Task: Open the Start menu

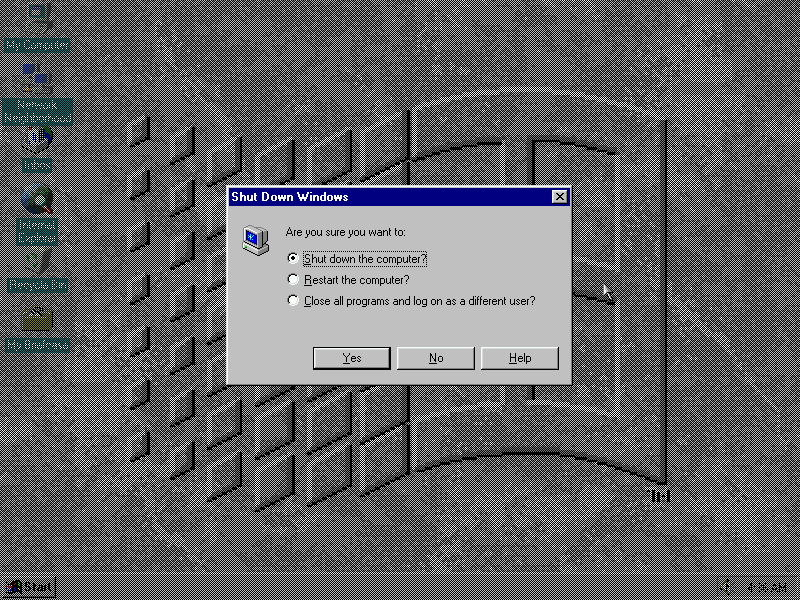Action: tap(29, 587)
